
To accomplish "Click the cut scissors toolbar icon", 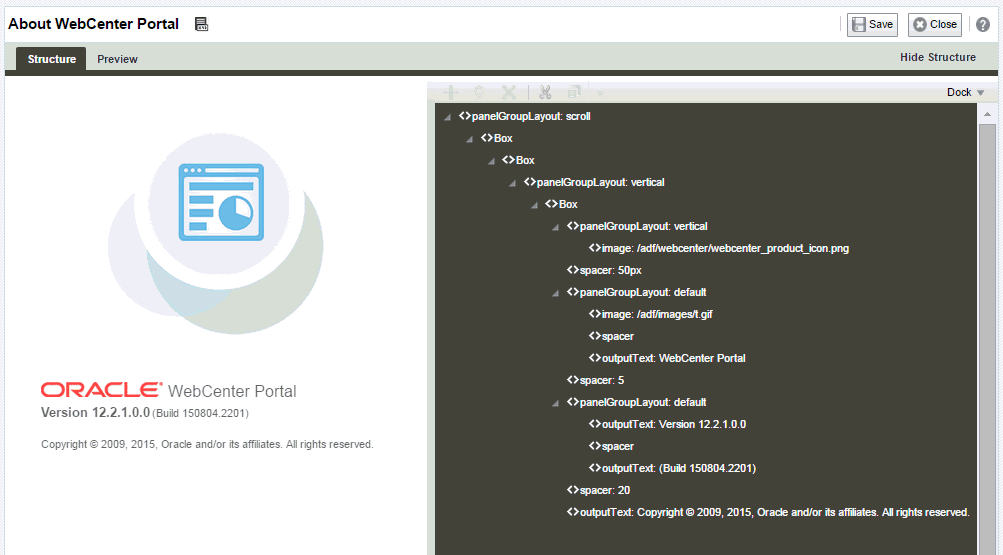I will (545, 92).
